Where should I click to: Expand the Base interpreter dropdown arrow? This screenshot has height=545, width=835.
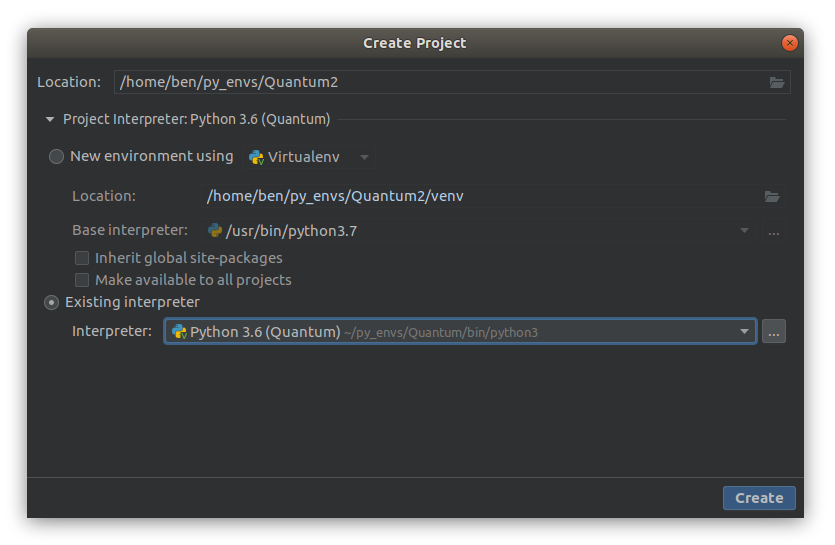[744, 231]
